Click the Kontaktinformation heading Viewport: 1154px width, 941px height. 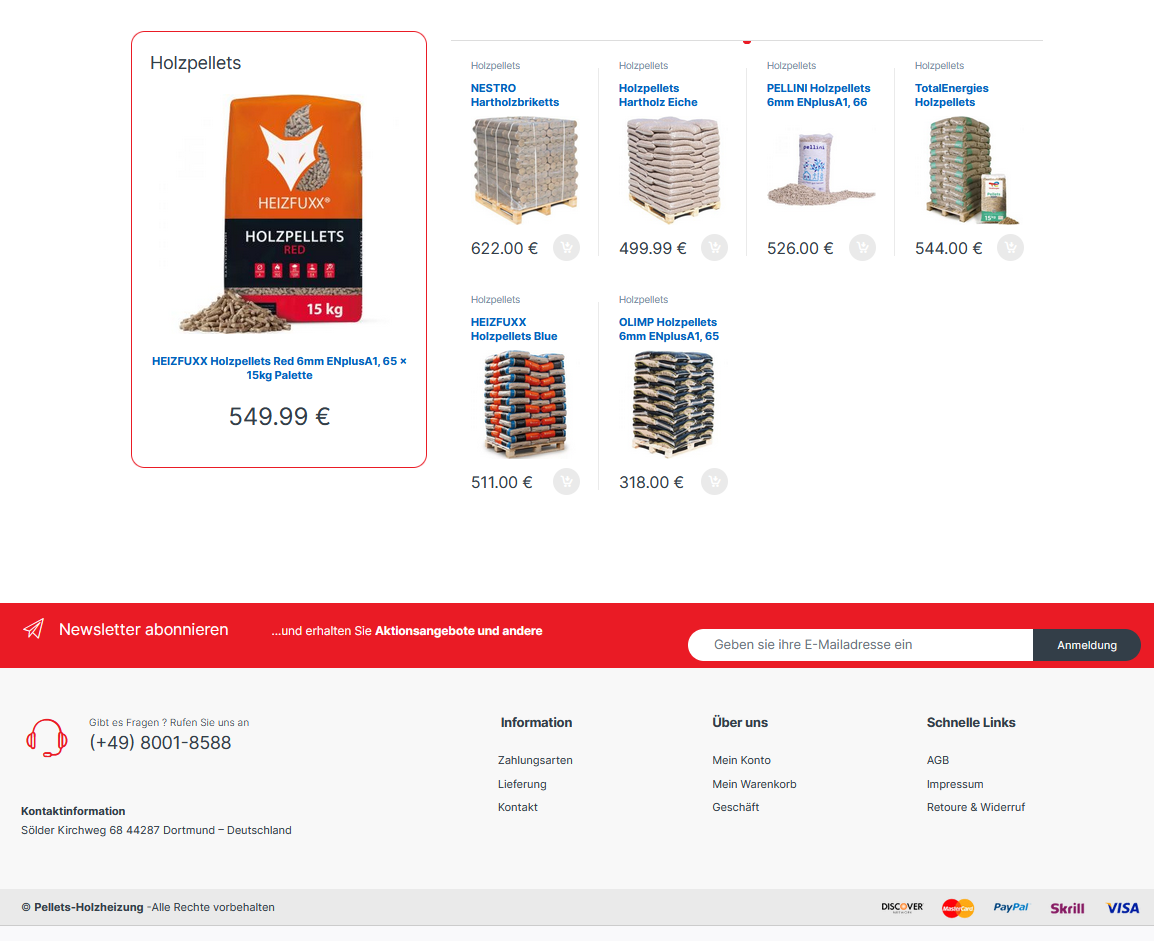pos(73,811)
